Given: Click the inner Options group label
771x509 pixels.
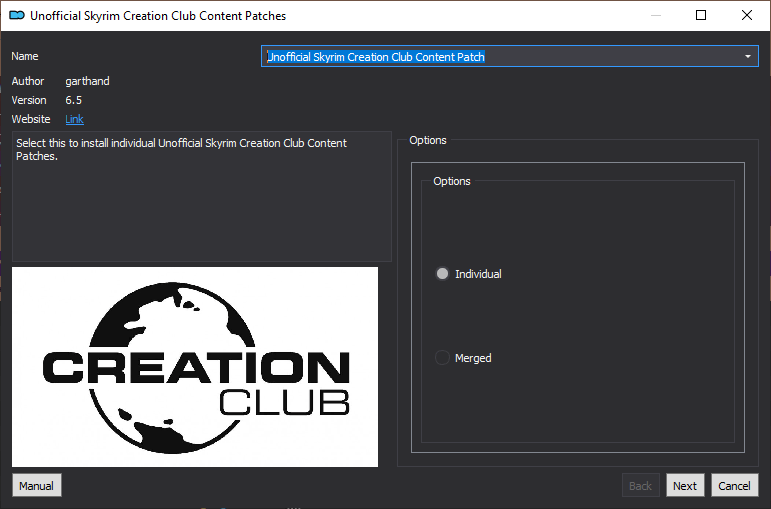Looking at the screenshot, I should pos(451,181).
